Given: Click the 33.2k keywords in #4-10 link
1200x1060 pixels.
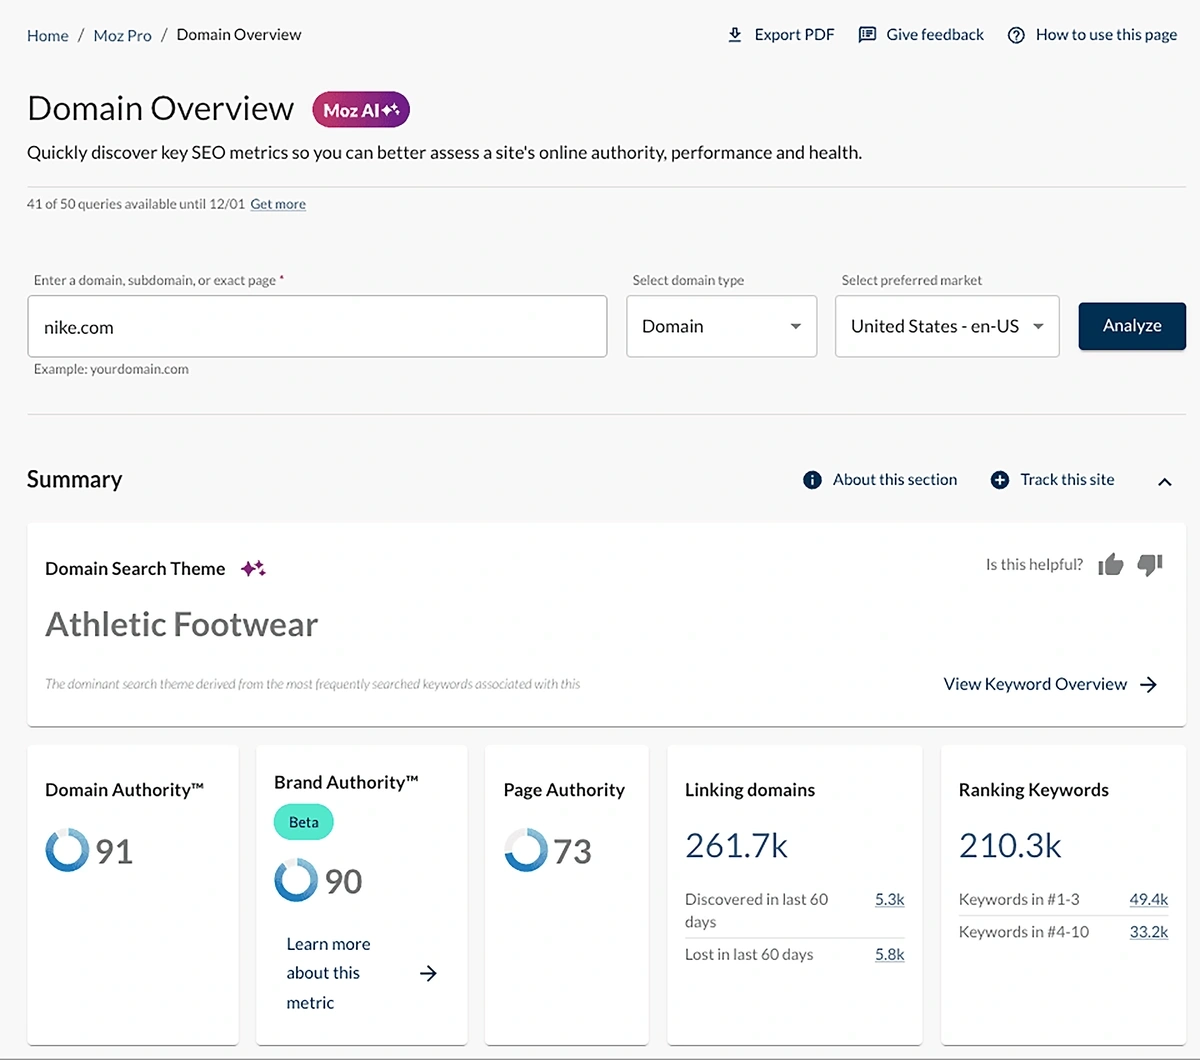Looking at the screenshot, I should 1148,931.
